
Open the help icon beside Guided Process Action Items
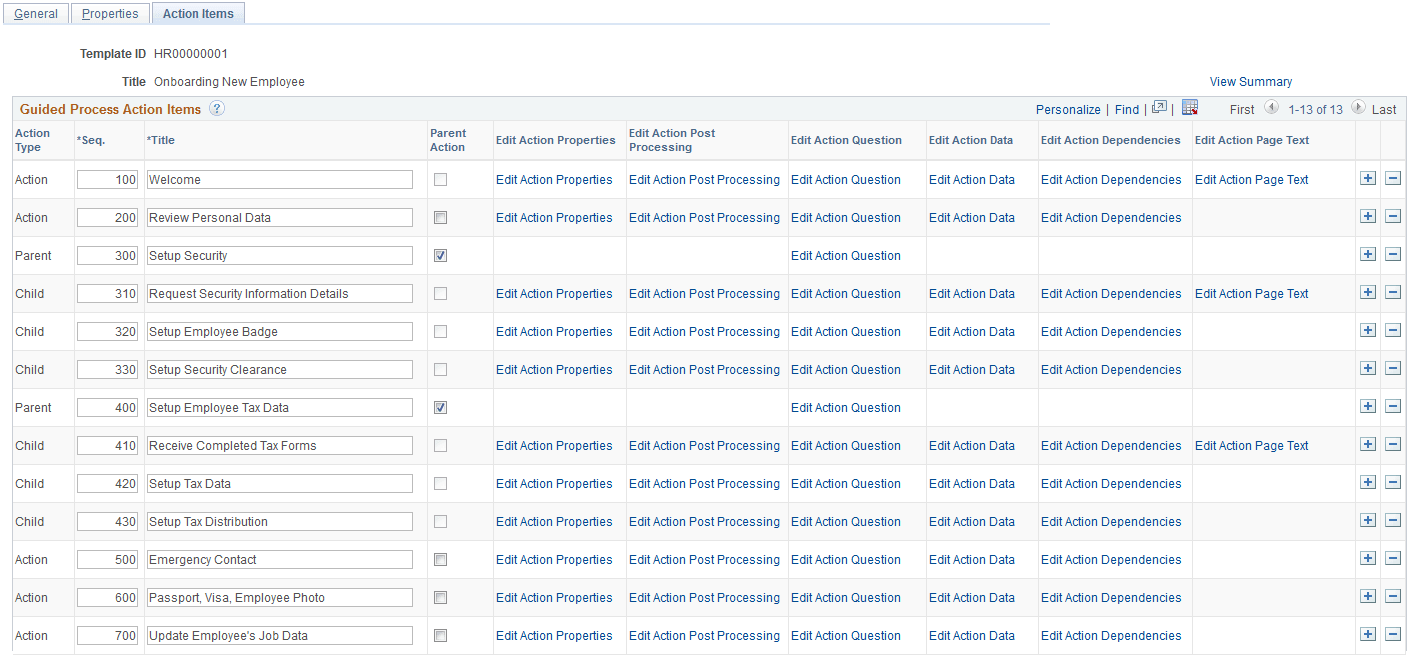[x=217, y=109]
